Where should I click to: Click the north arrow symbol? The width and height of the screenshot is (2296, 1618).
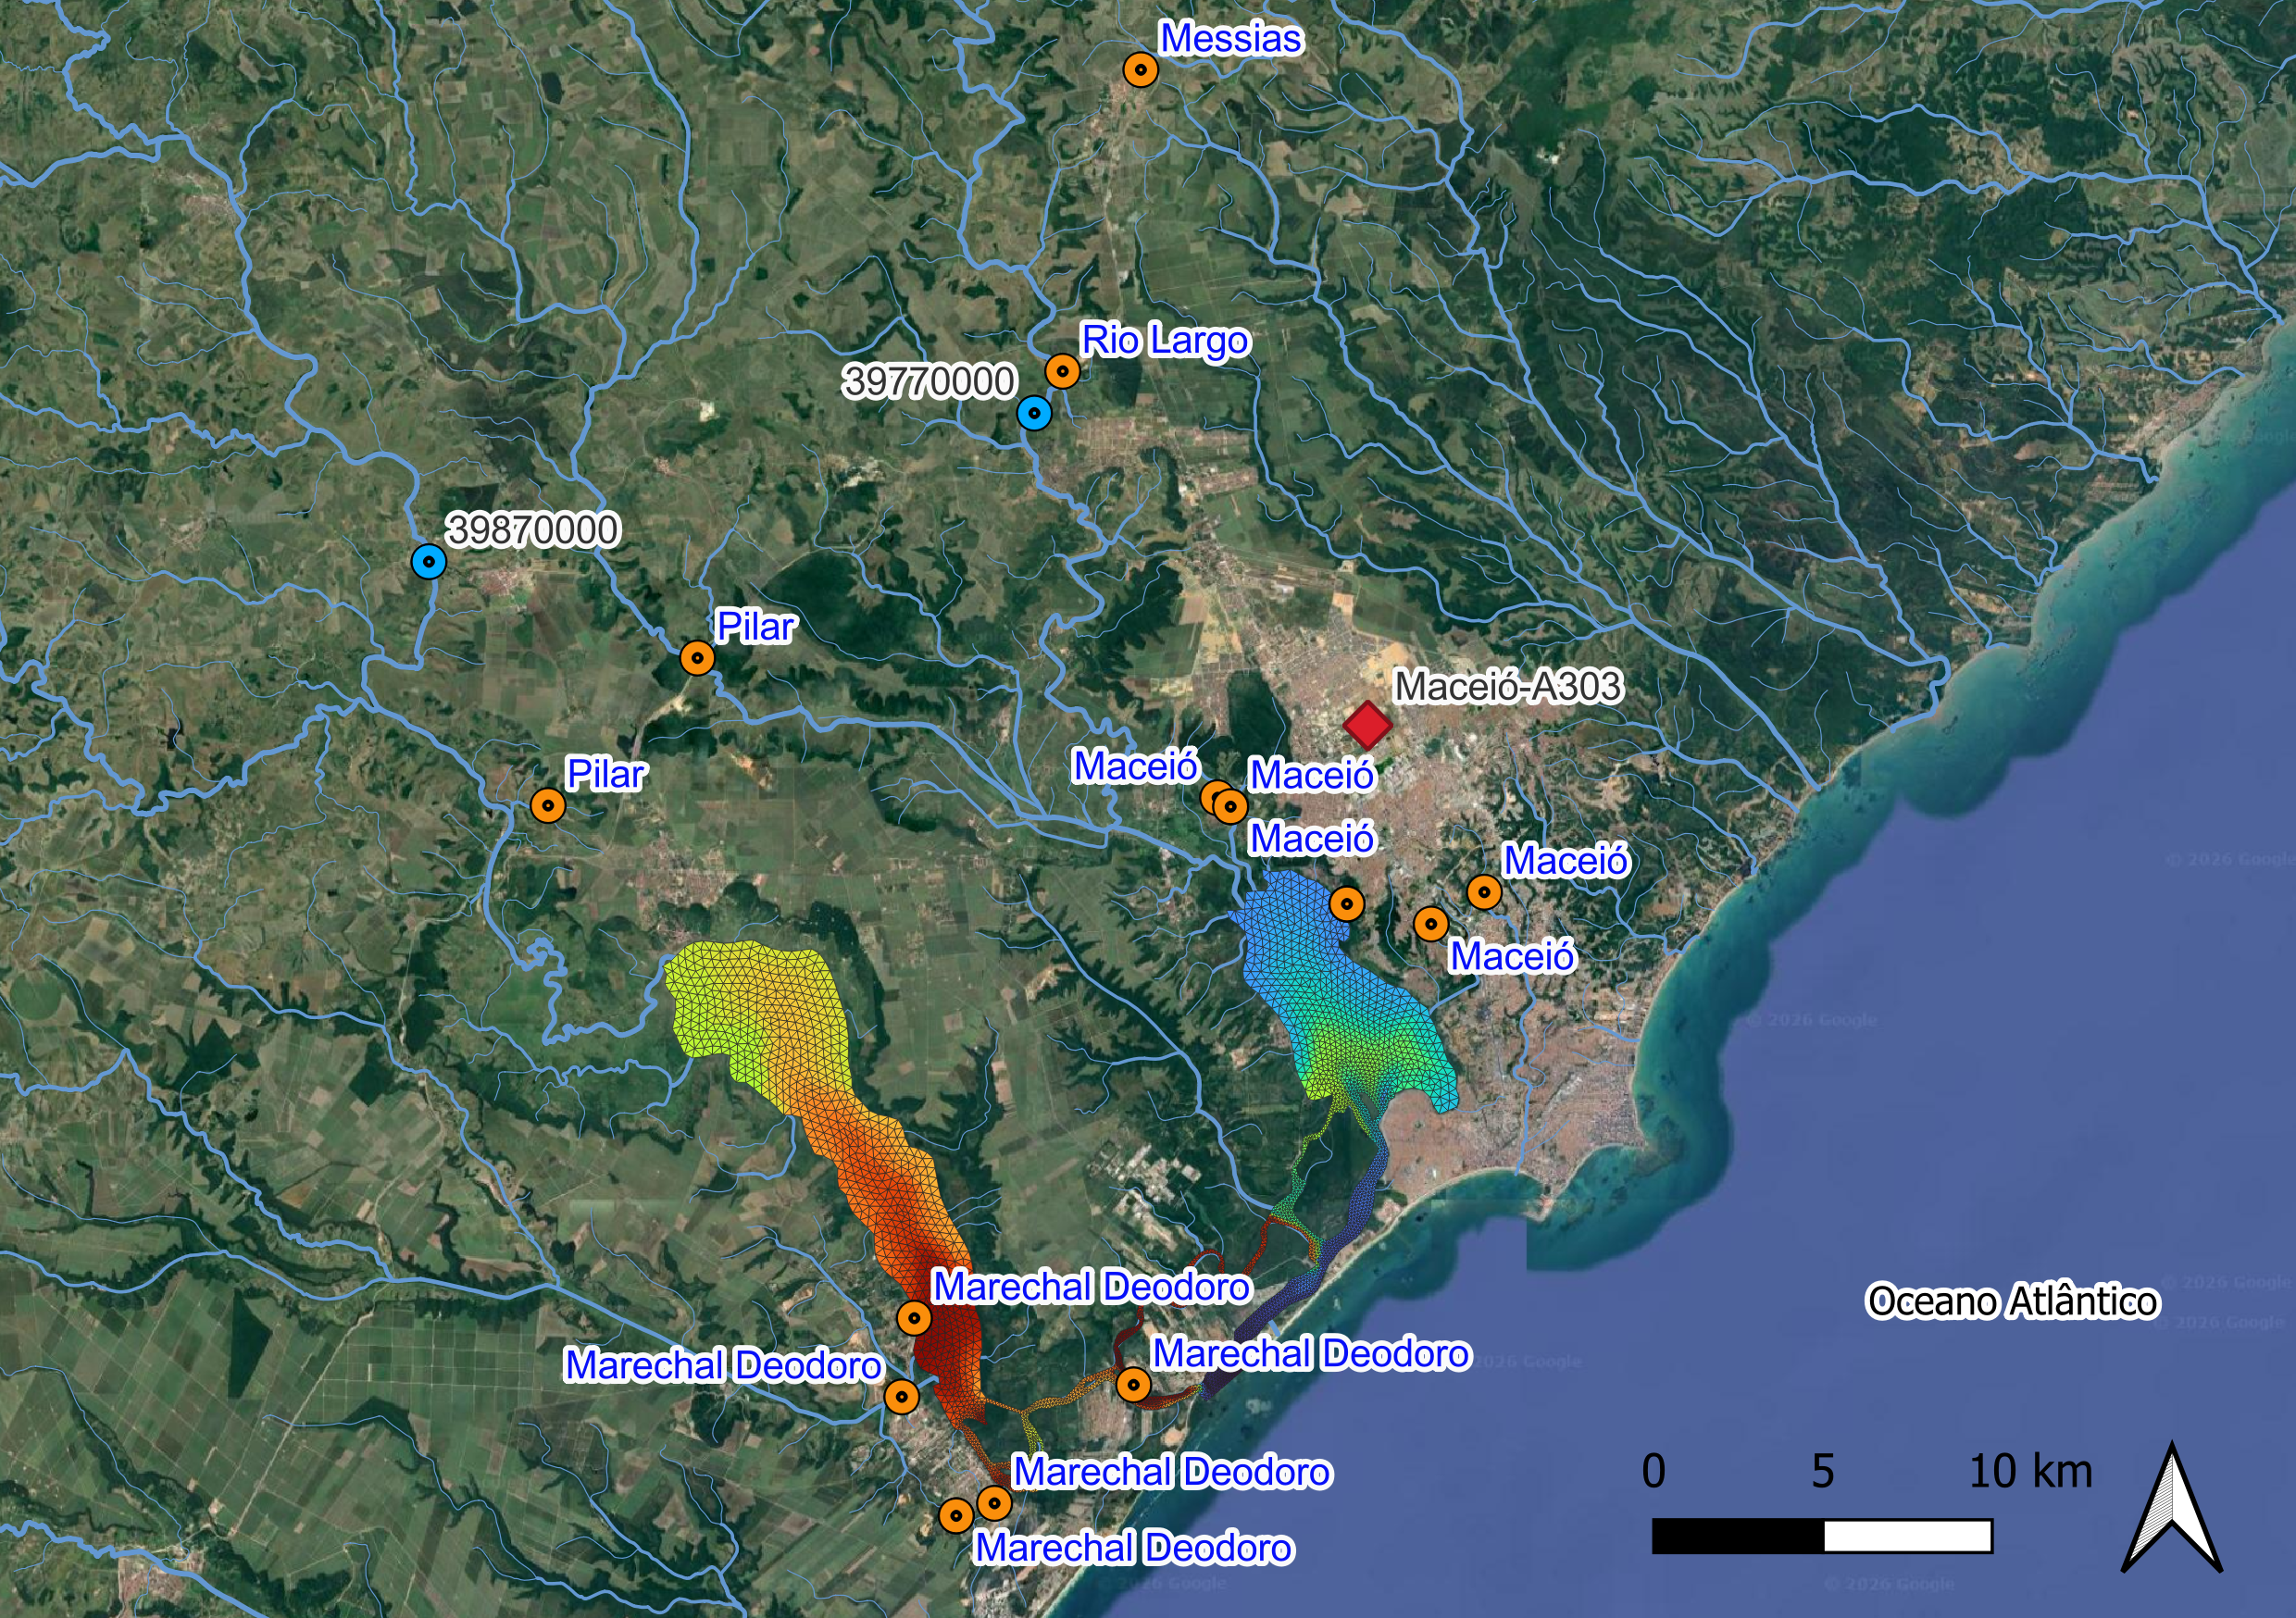(2172, 1510)
